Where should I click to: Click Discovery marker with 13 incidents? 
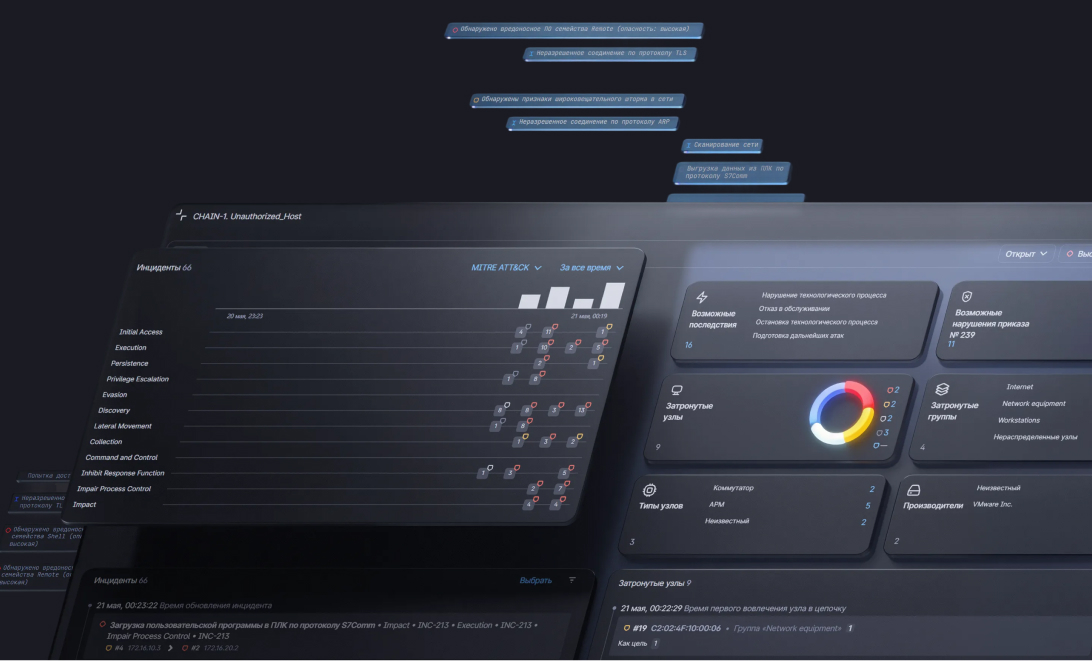(x=581, y=410)
